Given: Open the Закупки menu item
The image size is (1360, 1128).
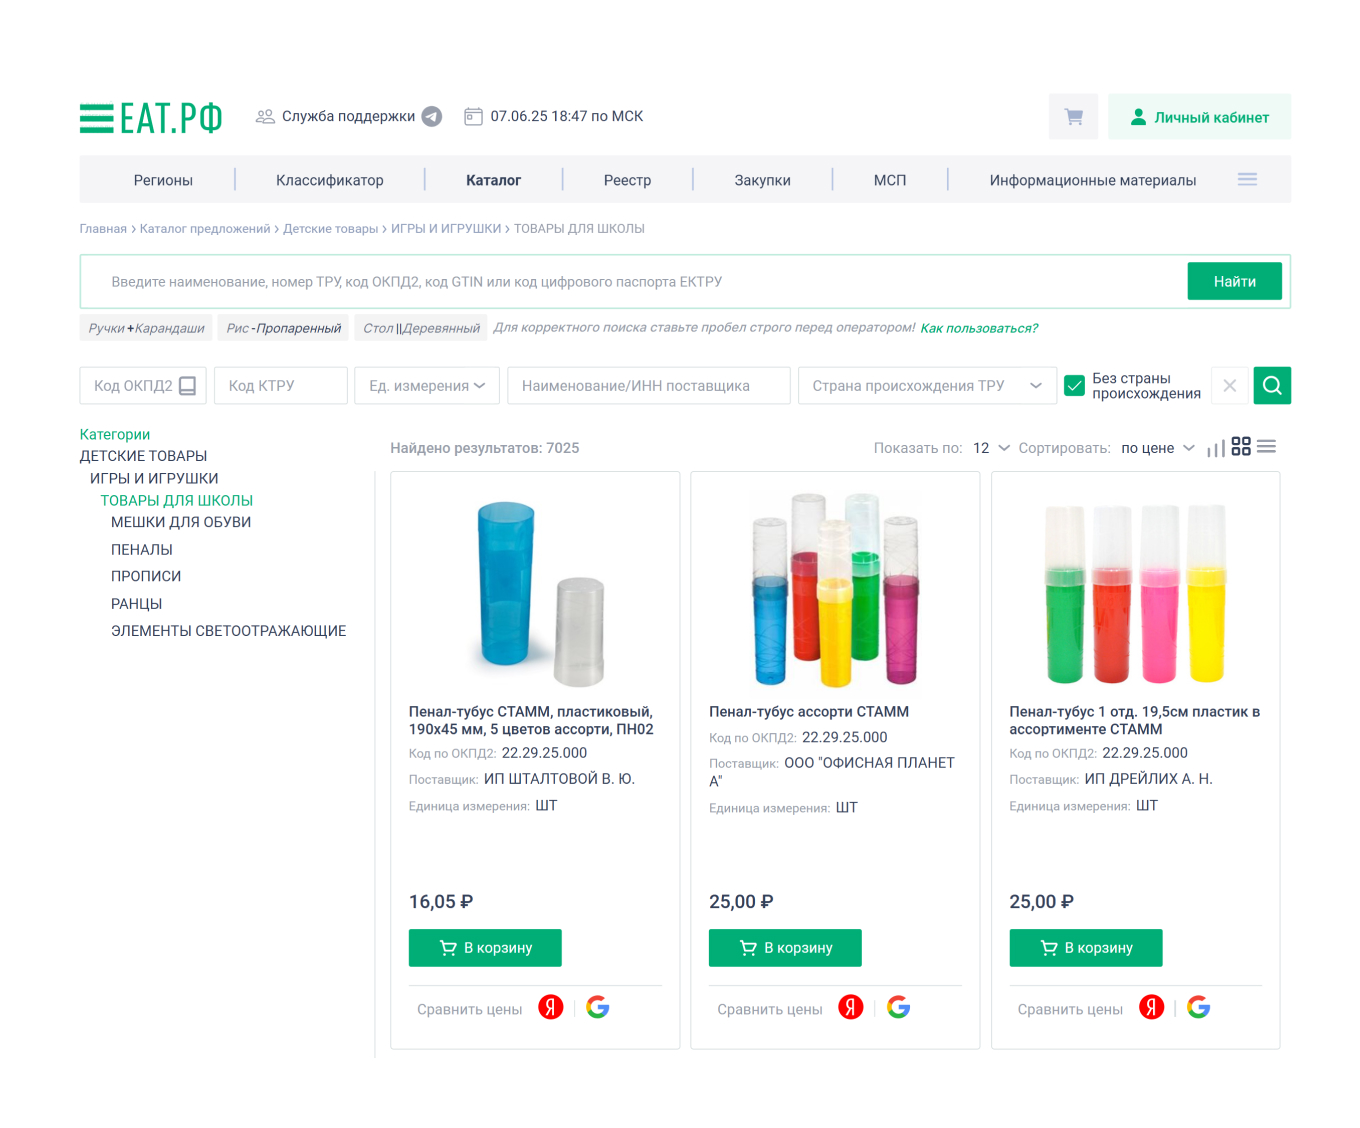Looking at the screenshot, I should pos(762,180).
